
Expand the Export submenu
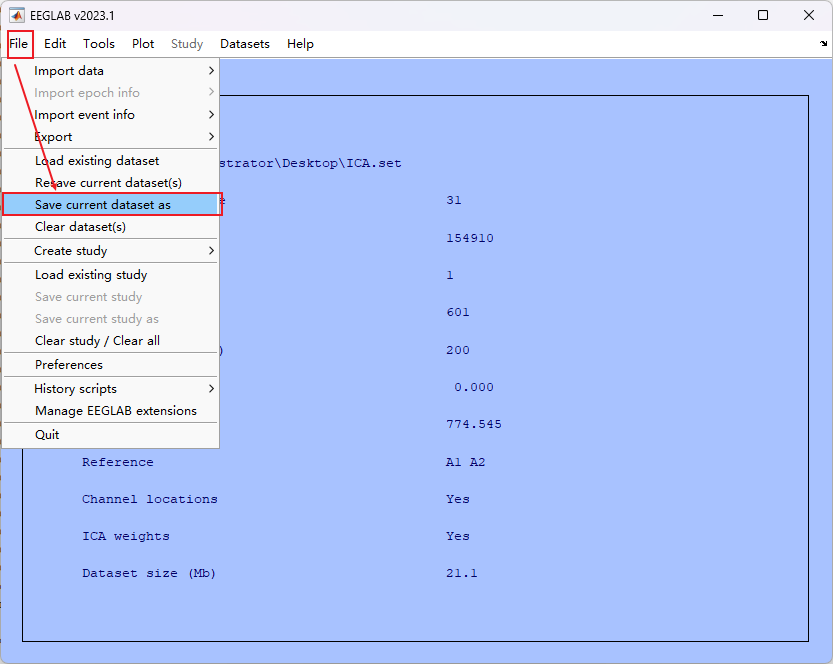click(111, 137)
